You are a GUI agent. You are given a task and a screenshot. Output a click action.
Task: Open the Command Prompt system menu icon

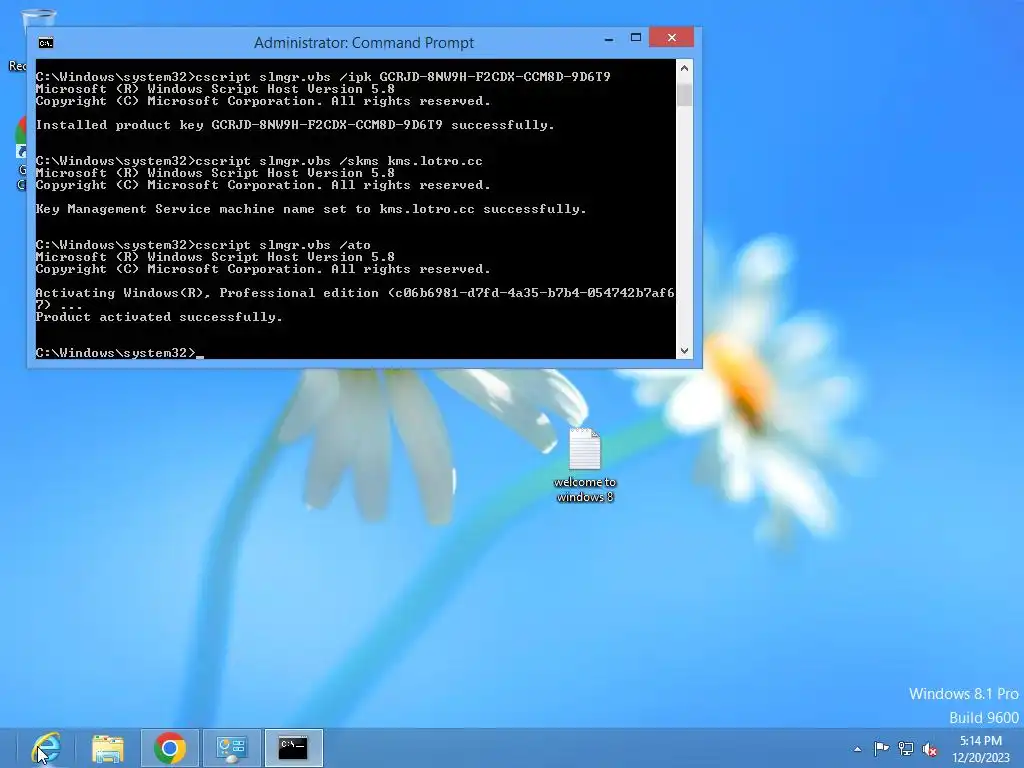click(46, 43)
